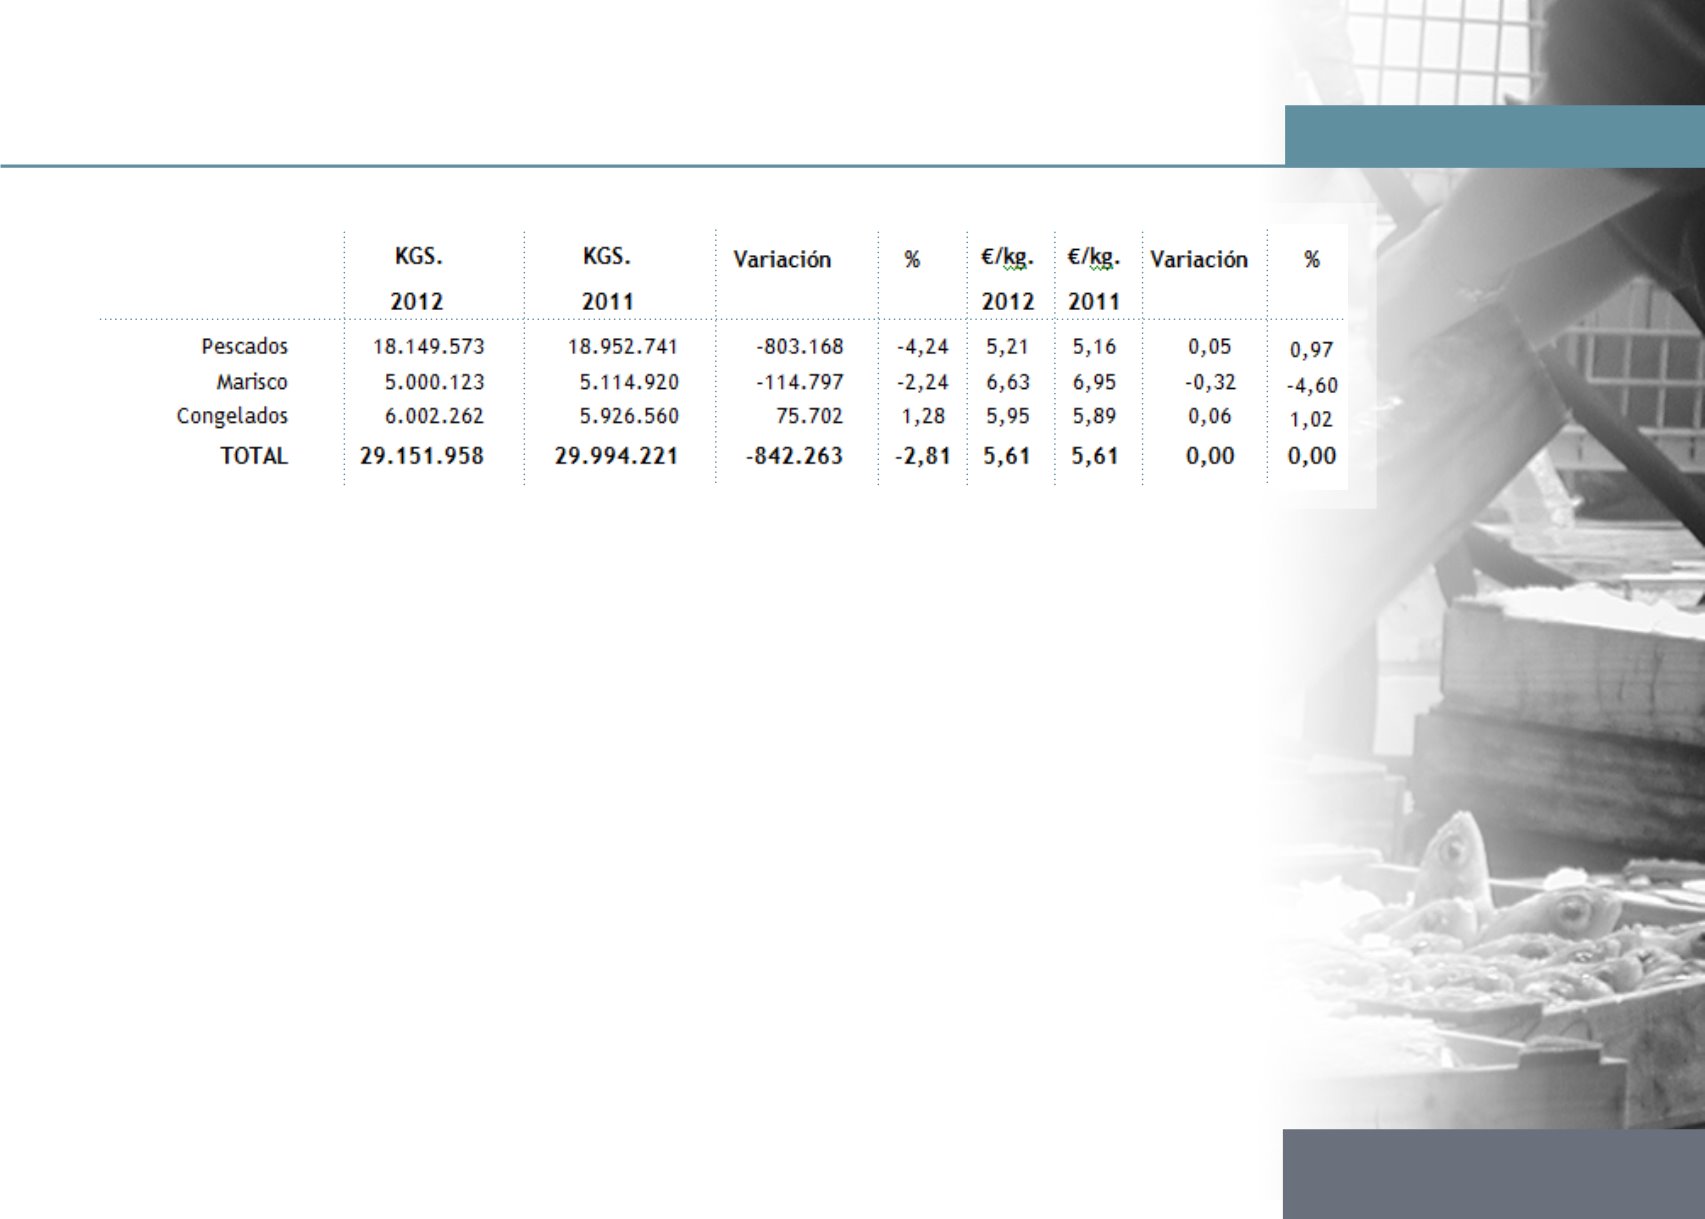Select the total variation -842.263
Image resolution: width=1705 pixels, height=1219 pixels.
pyautogui.click(x=794, y=456)
